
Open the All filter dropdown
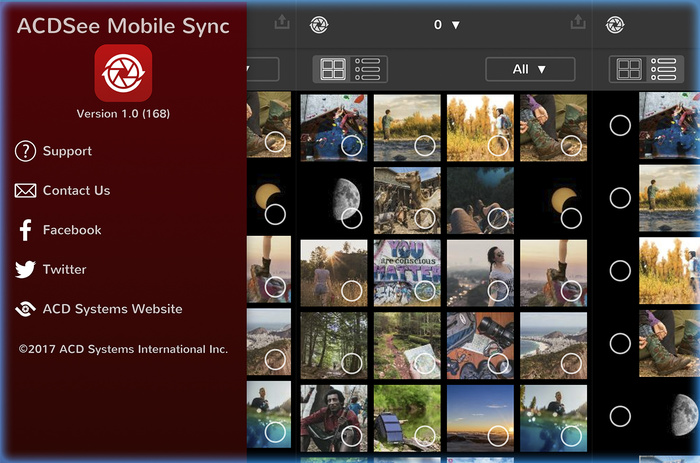click(530, 69)
